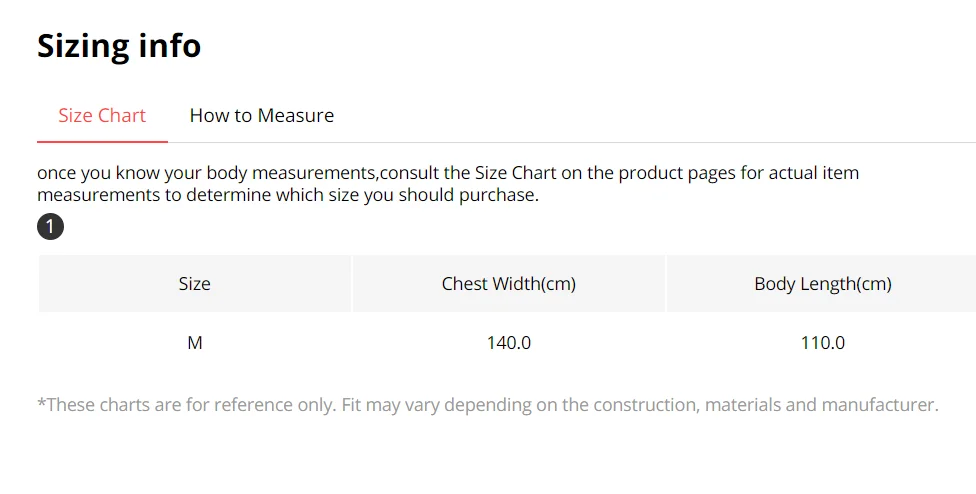The width and height of the screenshot is (976, 494).
Task: Click the line "measurements to determine which size"
Action: tap(287, 195)
